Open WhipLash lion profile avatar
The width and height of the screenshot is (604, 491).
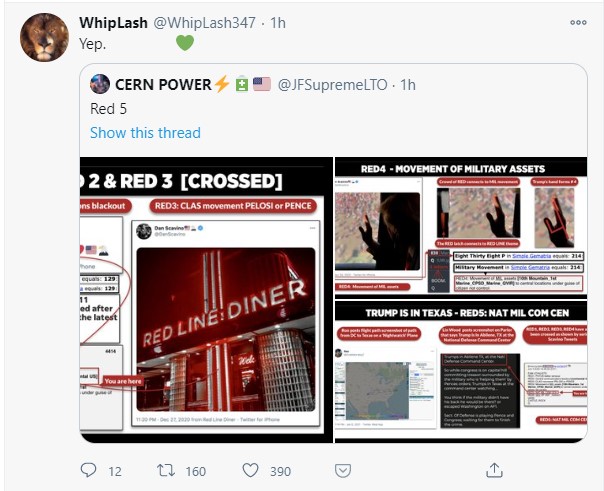pos(44,37)
